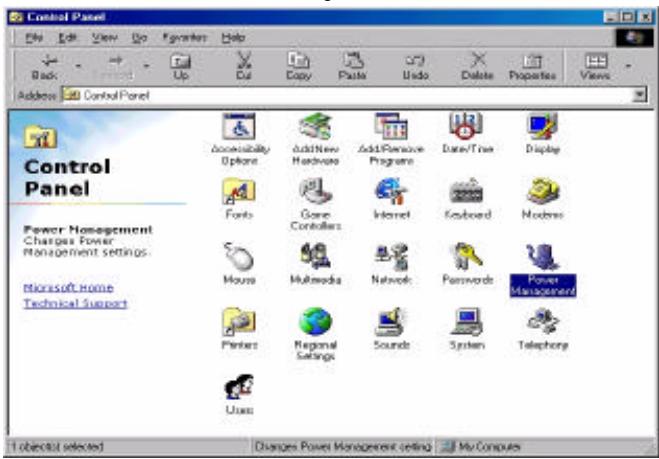Click the Paste toolbar button

tap(352, 67)
